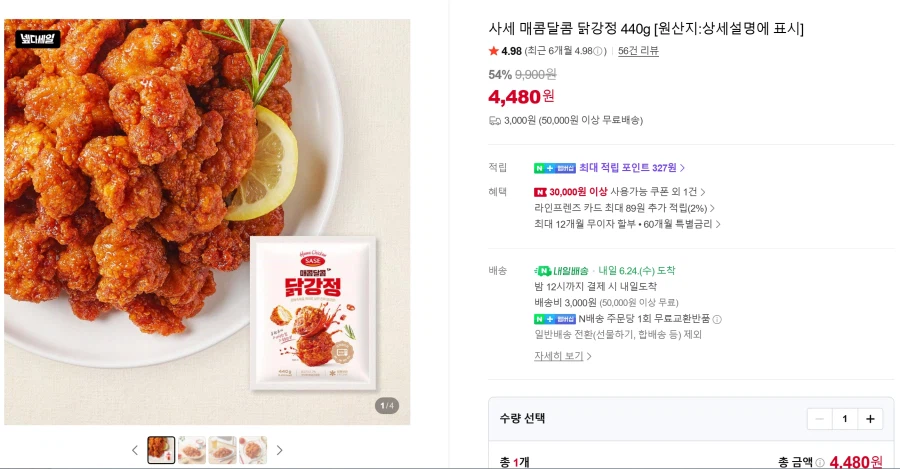This screenshot has height=469, width=900.
Task: Click the delivery truck icon by shipping fee
Action: [495, 121]
